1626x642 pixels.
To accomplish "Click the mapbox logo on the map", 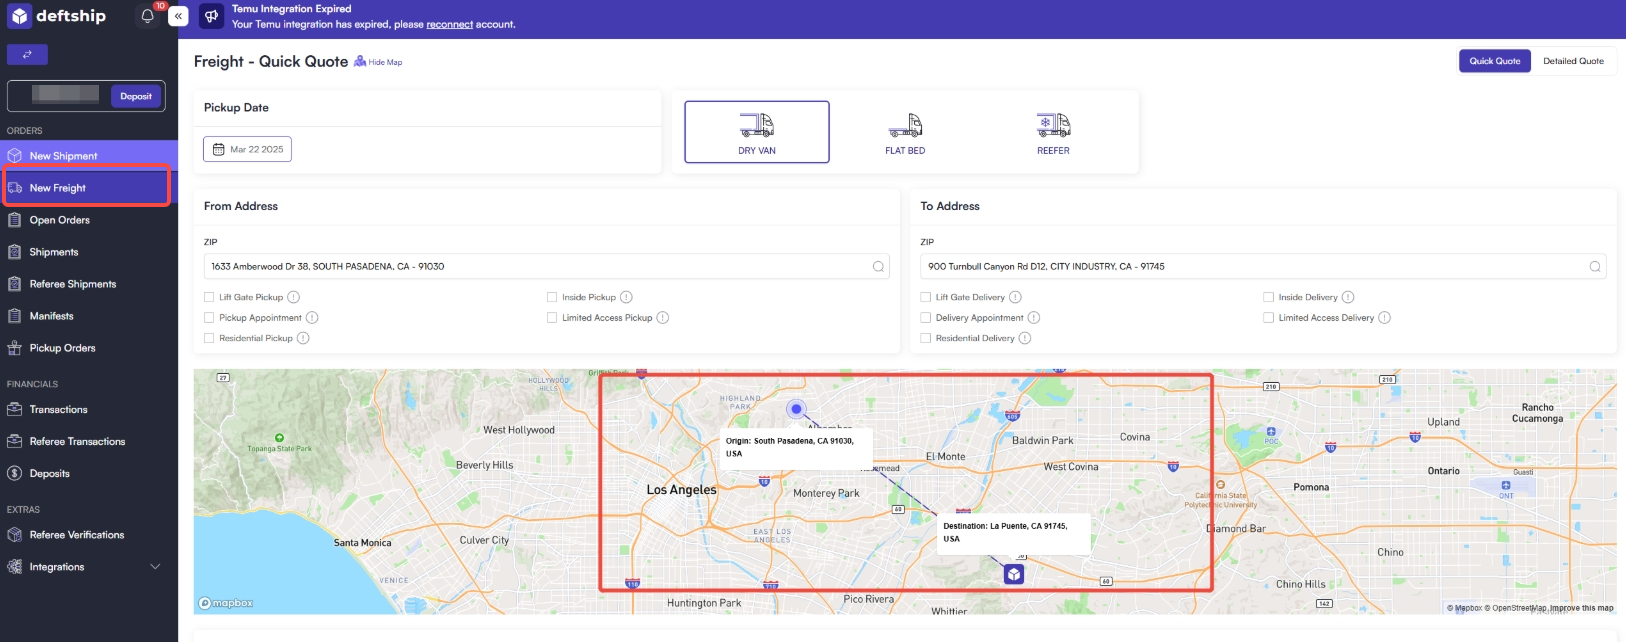I will coord(226,603).
